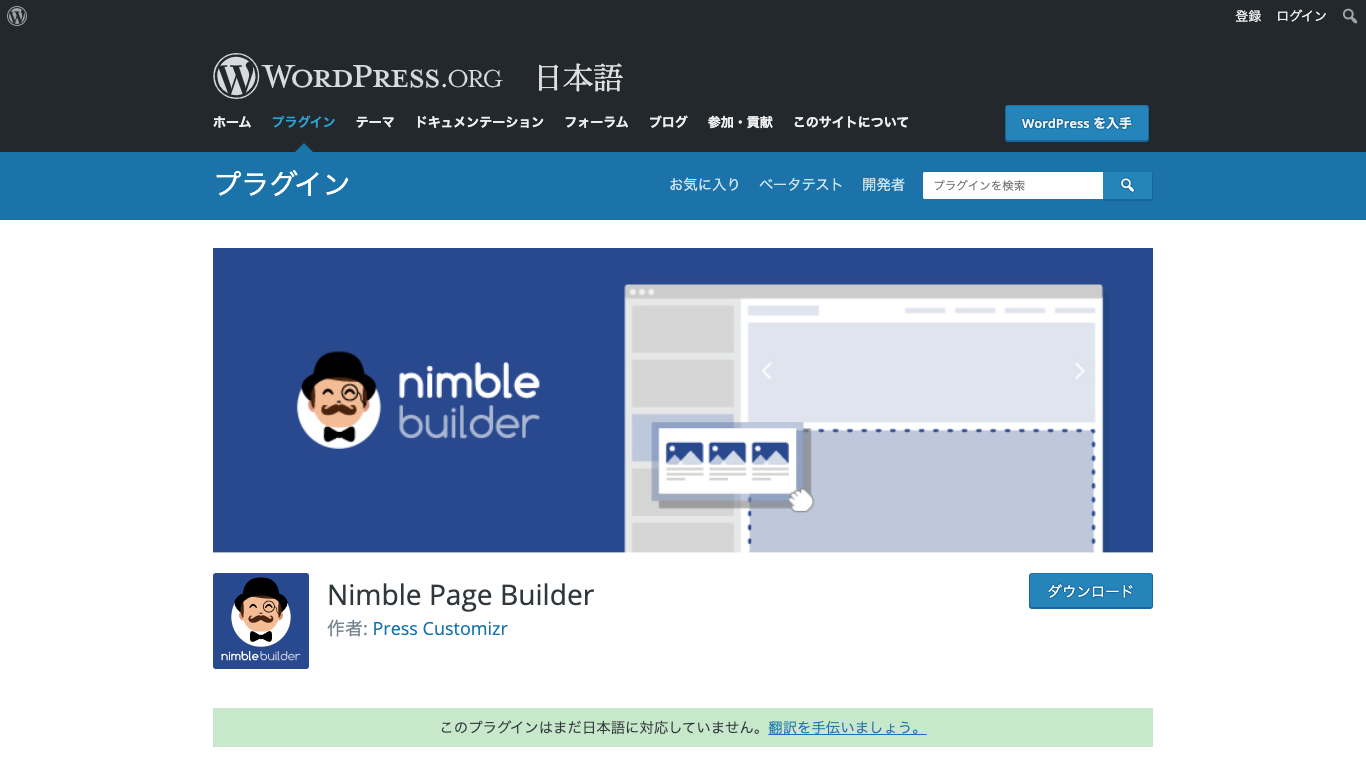
Task: Open the 登録 link in top bar
Action: coord(1248,16)
